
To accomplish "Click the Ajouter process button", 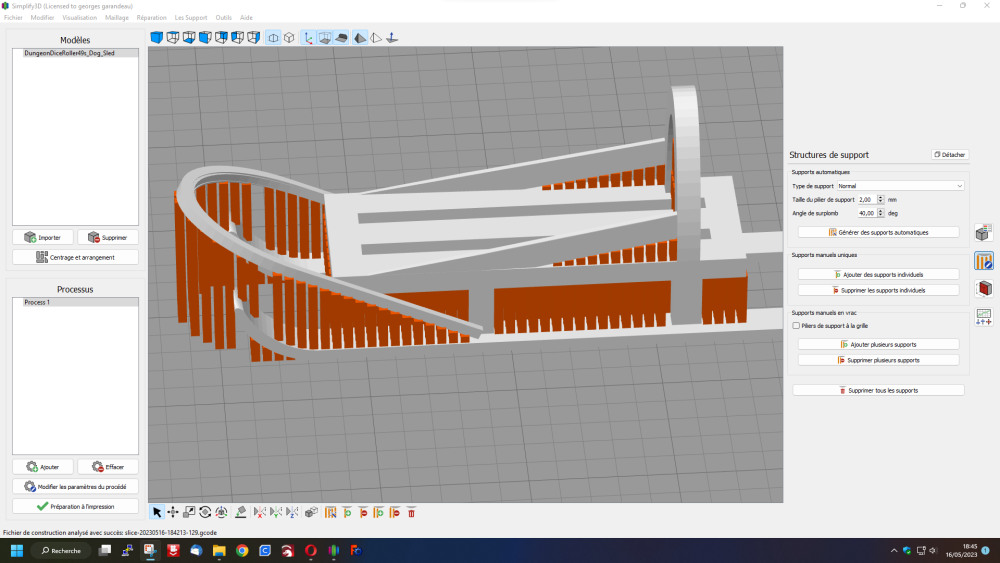I will (x=43, y=467).
